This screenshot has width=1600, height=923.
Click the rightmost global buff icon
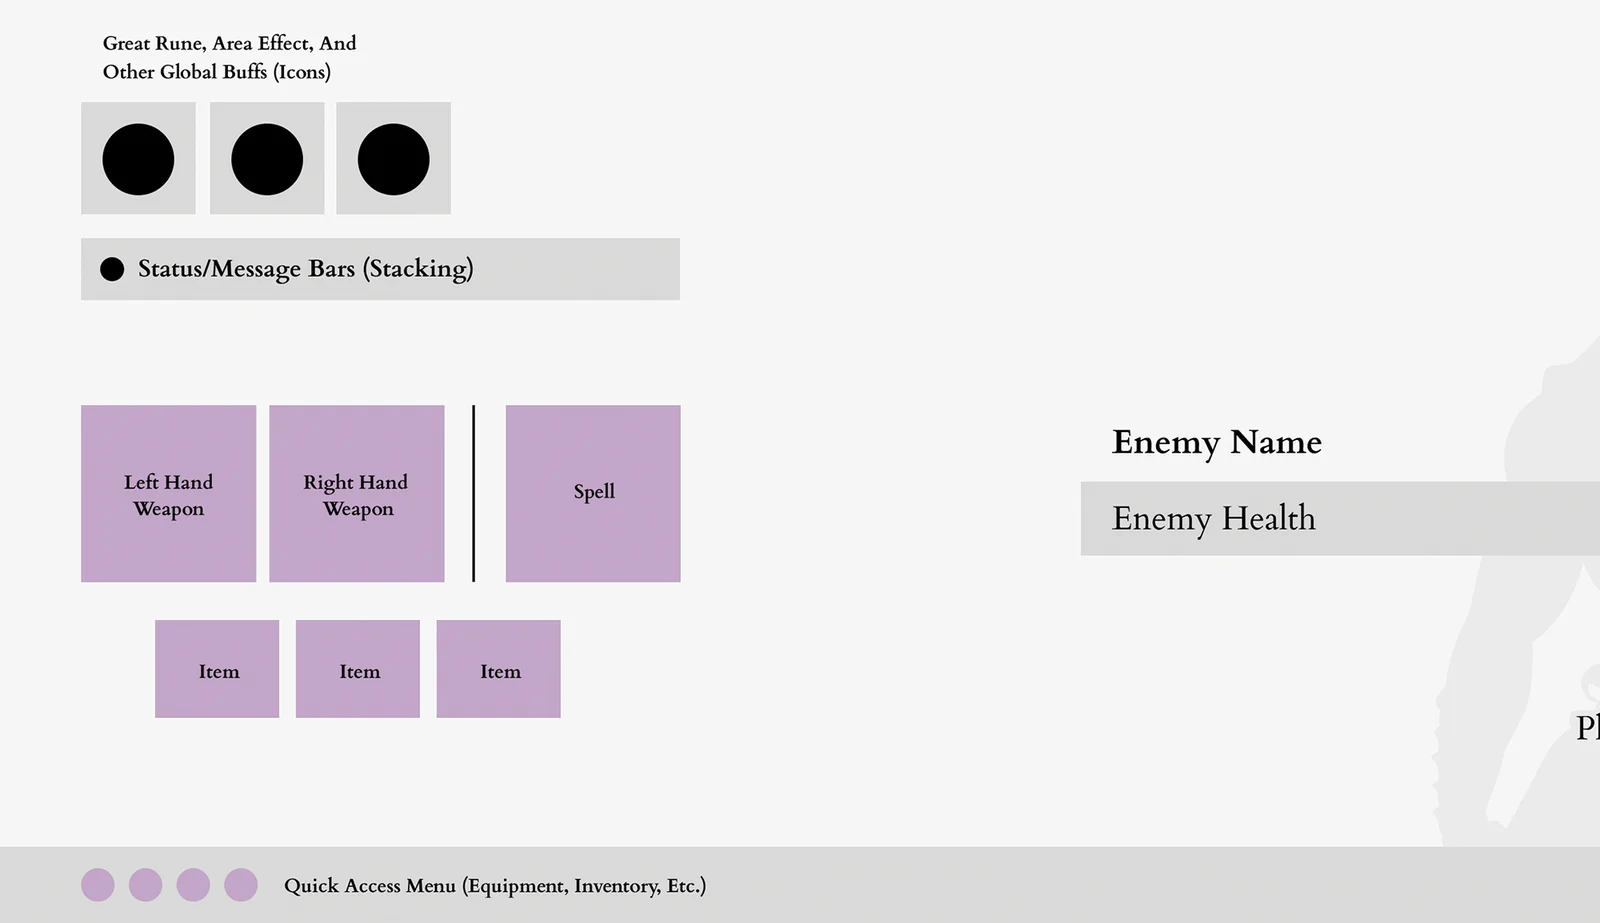tap(393, 159)
